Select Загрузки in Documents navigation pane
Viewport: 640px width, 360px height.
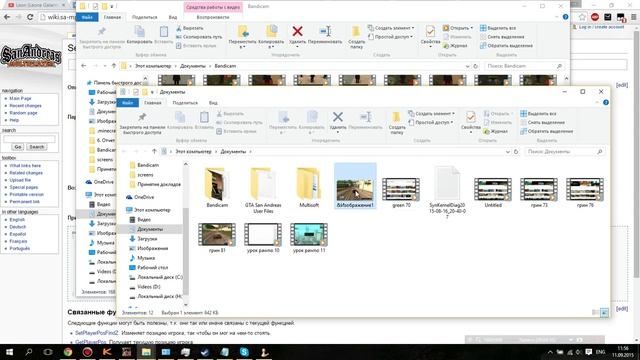click(x=147, y=239)
